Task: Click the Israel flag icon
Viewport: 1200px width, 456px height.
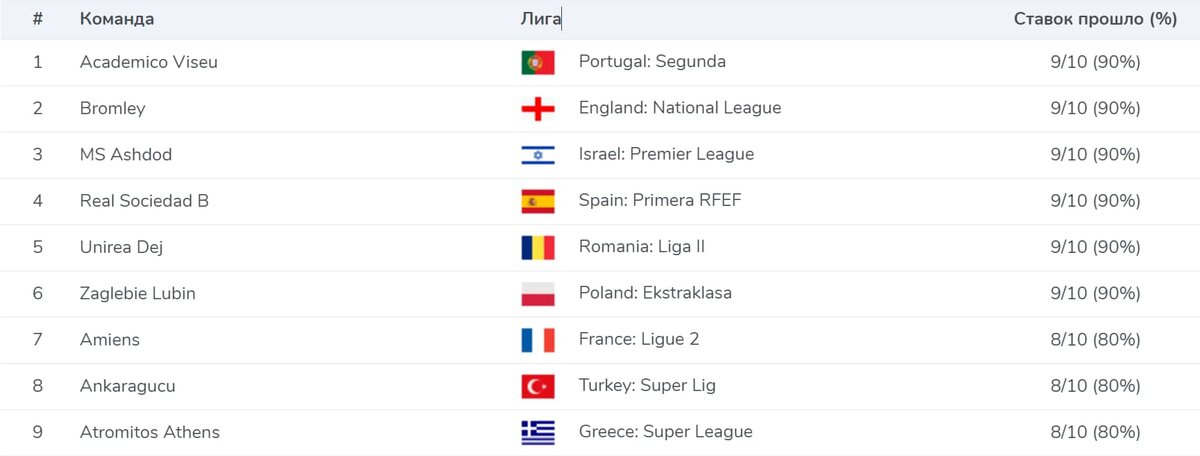Action: [x=538, y=155]
